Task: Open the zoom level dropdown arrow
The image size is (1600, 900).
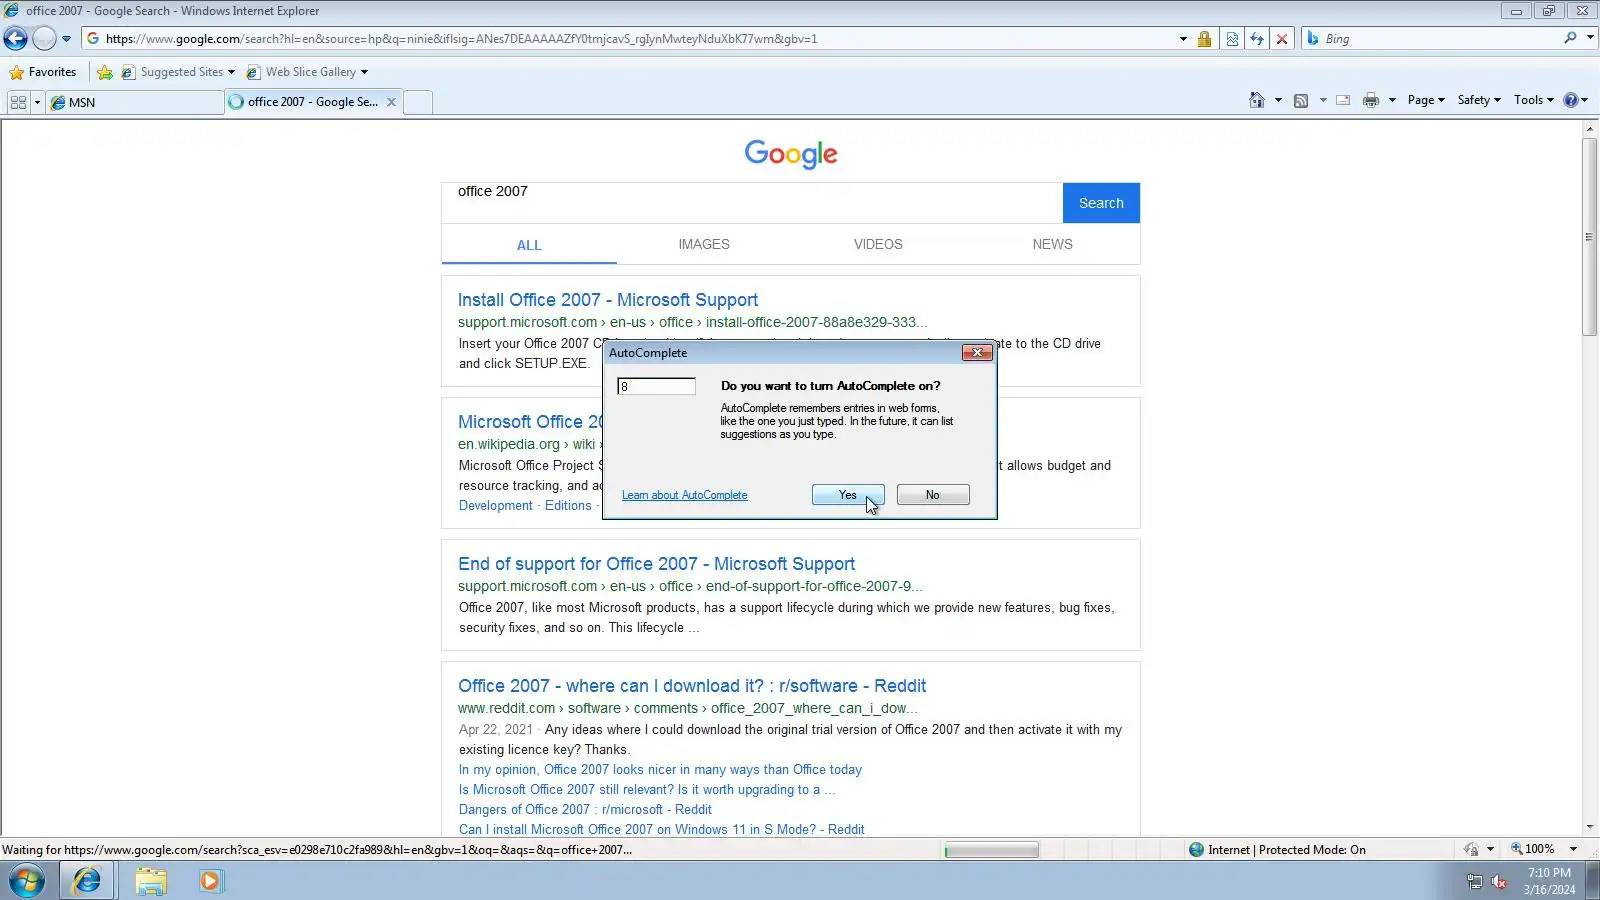Action: pyautogui.click(x=1573, y=849)
